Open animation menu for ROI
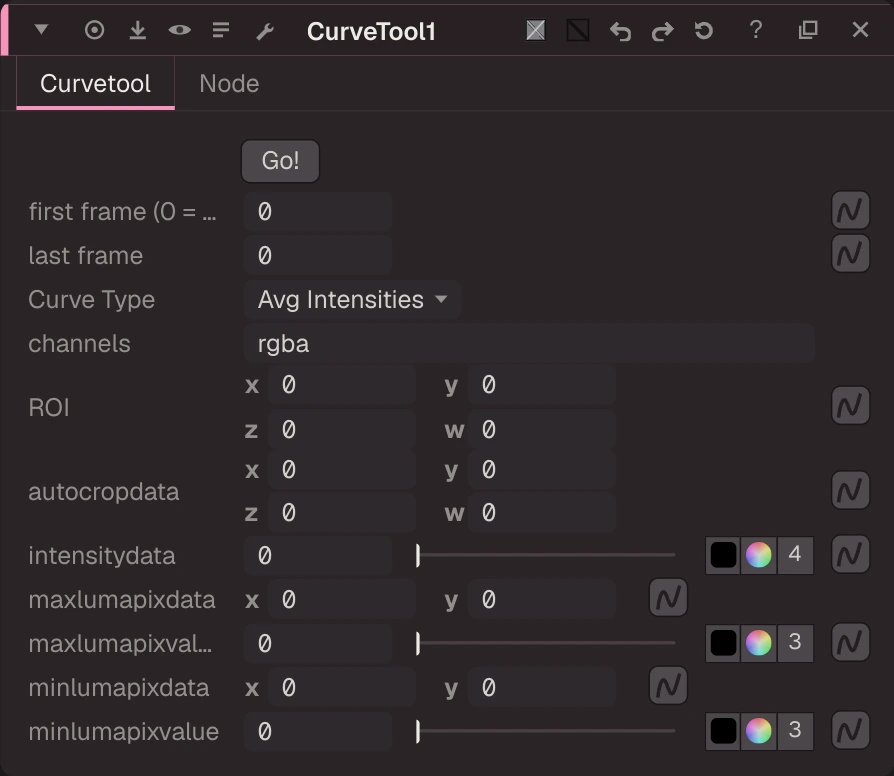Image resolution: width=894 pixels, height=776 pixels. point(850,406)
